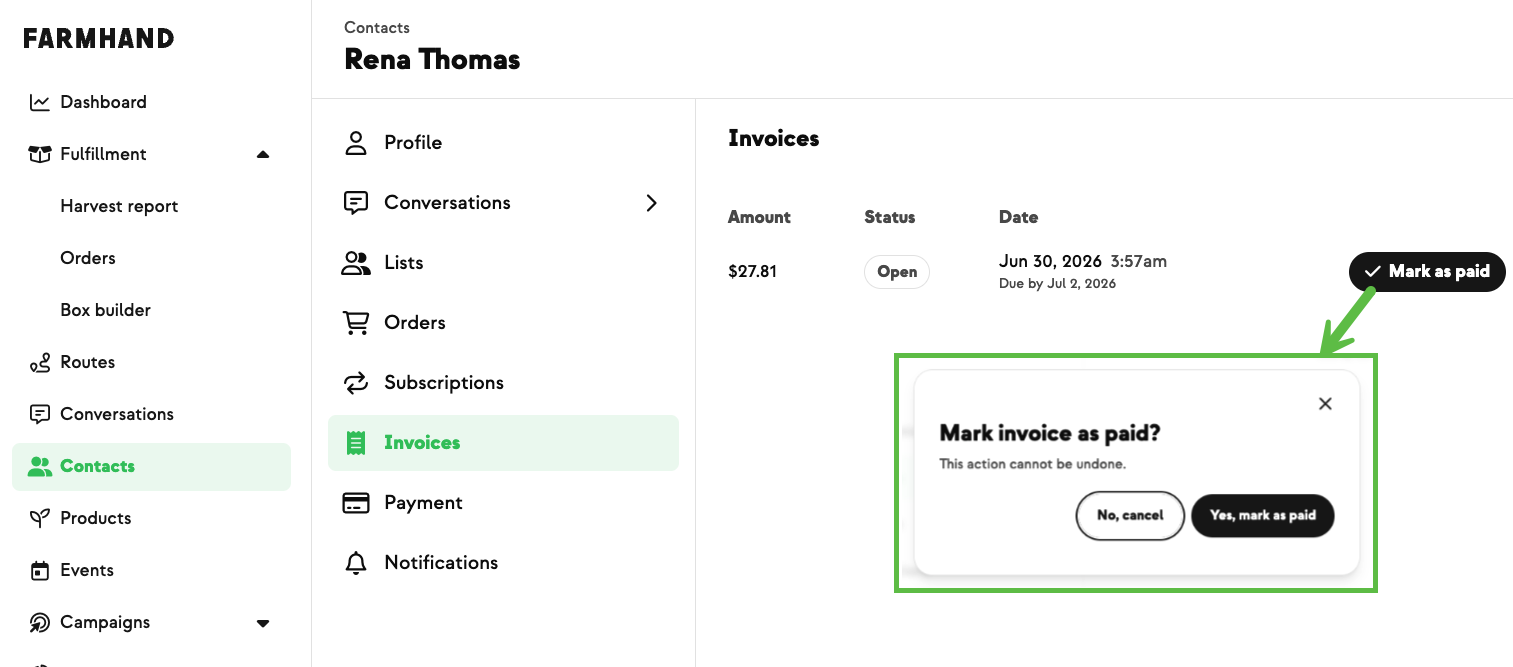
Task: Click the Lists people icon
Action: (x=356, y=263)
